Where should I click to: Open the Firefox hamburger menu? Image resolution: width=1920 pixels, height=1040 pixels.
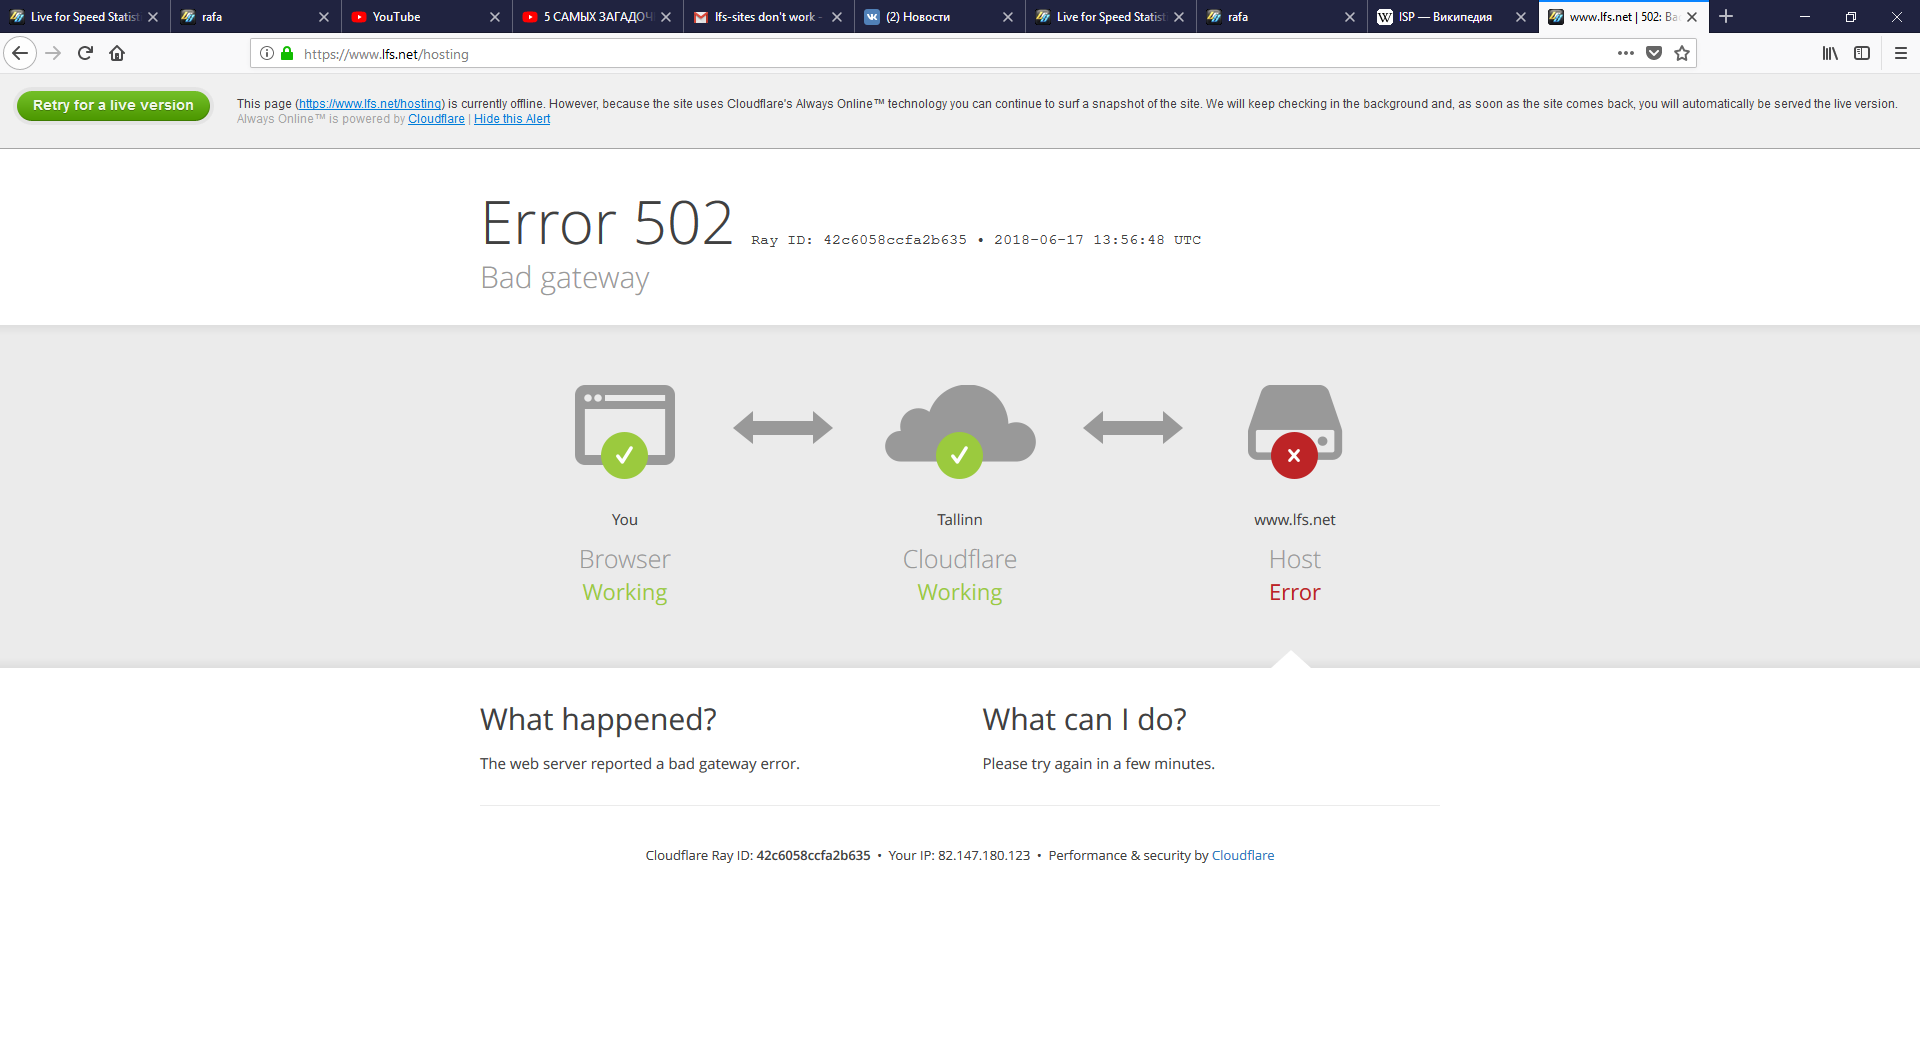1901,53
